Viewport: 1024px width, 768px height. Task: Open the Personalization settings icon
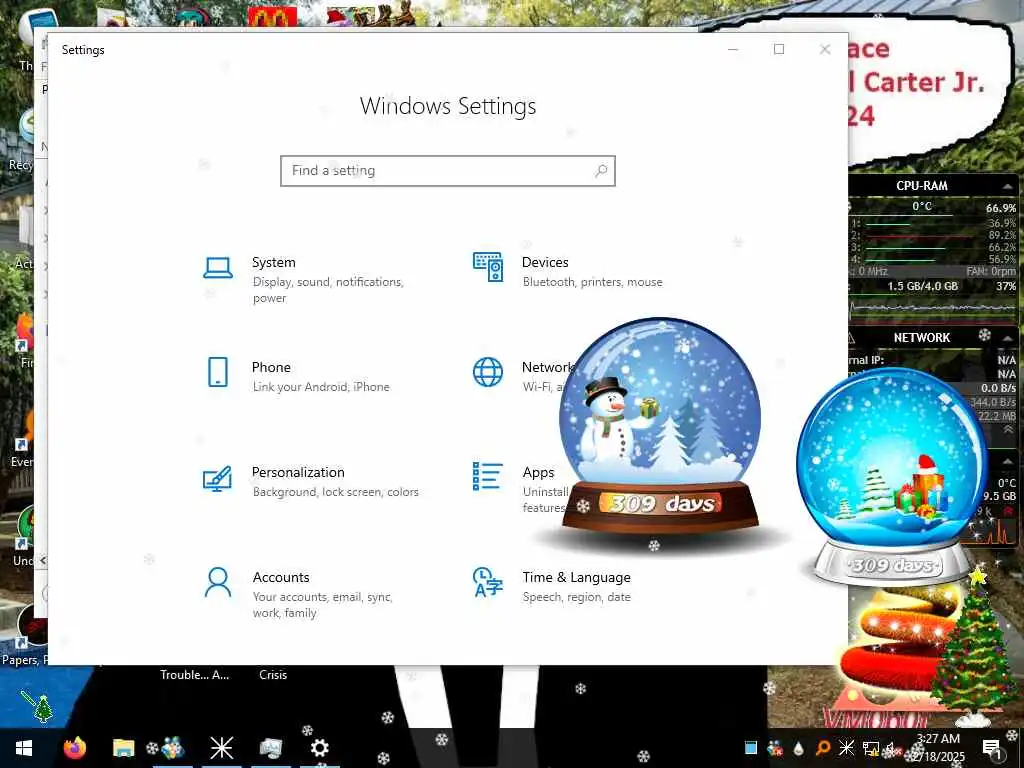pyautogui.click(x=217, y=478)
